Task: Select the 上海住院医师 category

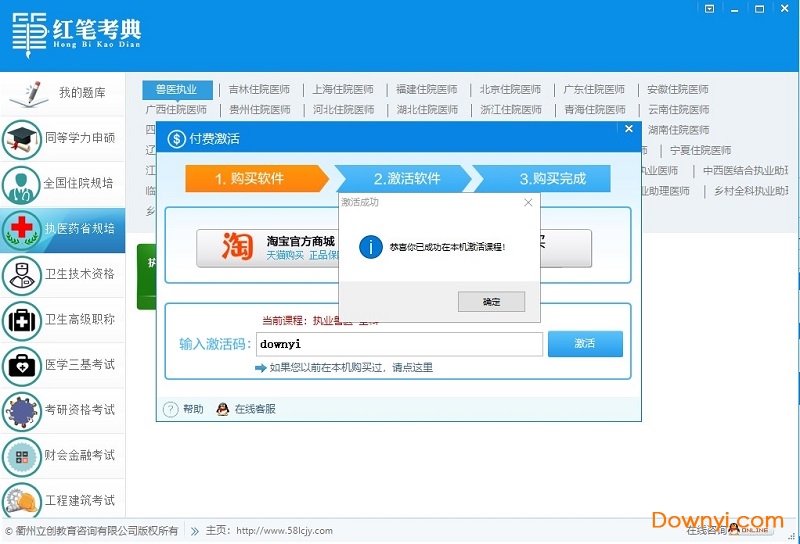Action: 343,90
